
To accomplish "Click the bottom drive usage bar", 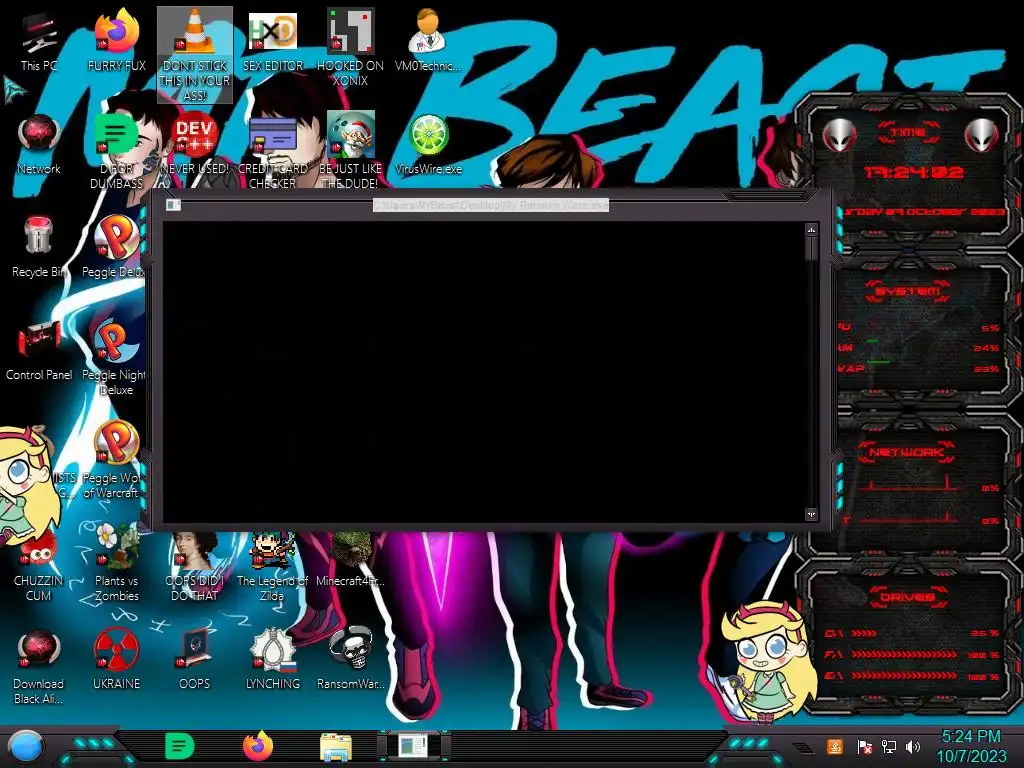I will (x=904, y=676).
